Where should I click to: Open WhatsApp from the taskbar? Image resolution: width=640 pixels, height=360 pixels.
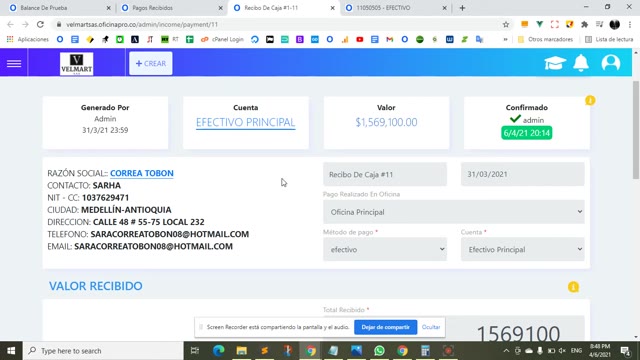tap(379, 351)
